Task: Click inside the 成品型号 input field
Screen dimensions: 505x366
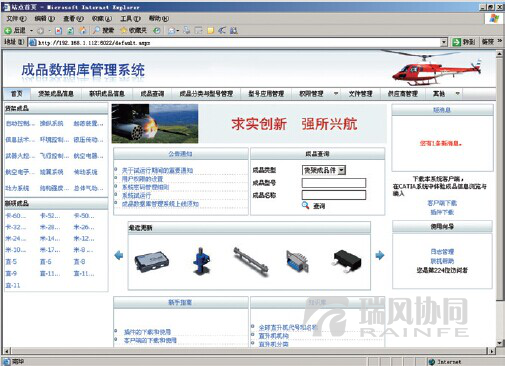Action: (334, 183)
